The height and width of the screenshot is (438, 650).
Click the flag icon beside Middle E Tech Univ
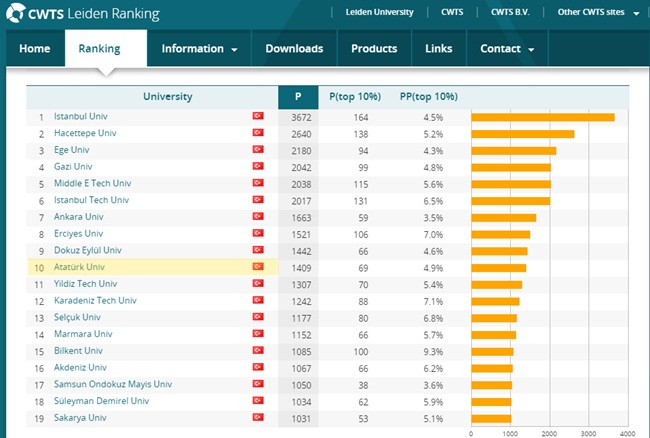(x=258, y=183)
